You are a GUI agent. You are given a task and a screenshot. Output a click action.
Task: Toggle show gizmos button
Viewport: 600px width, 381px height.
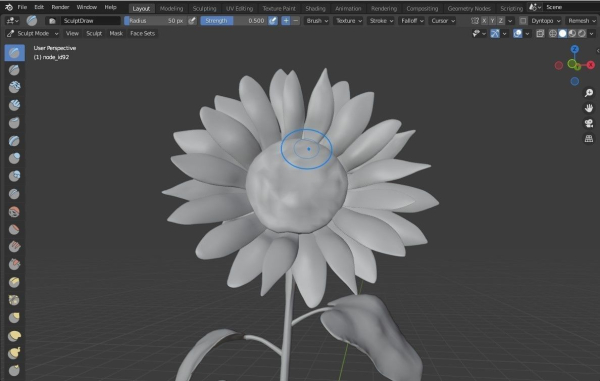495,34
